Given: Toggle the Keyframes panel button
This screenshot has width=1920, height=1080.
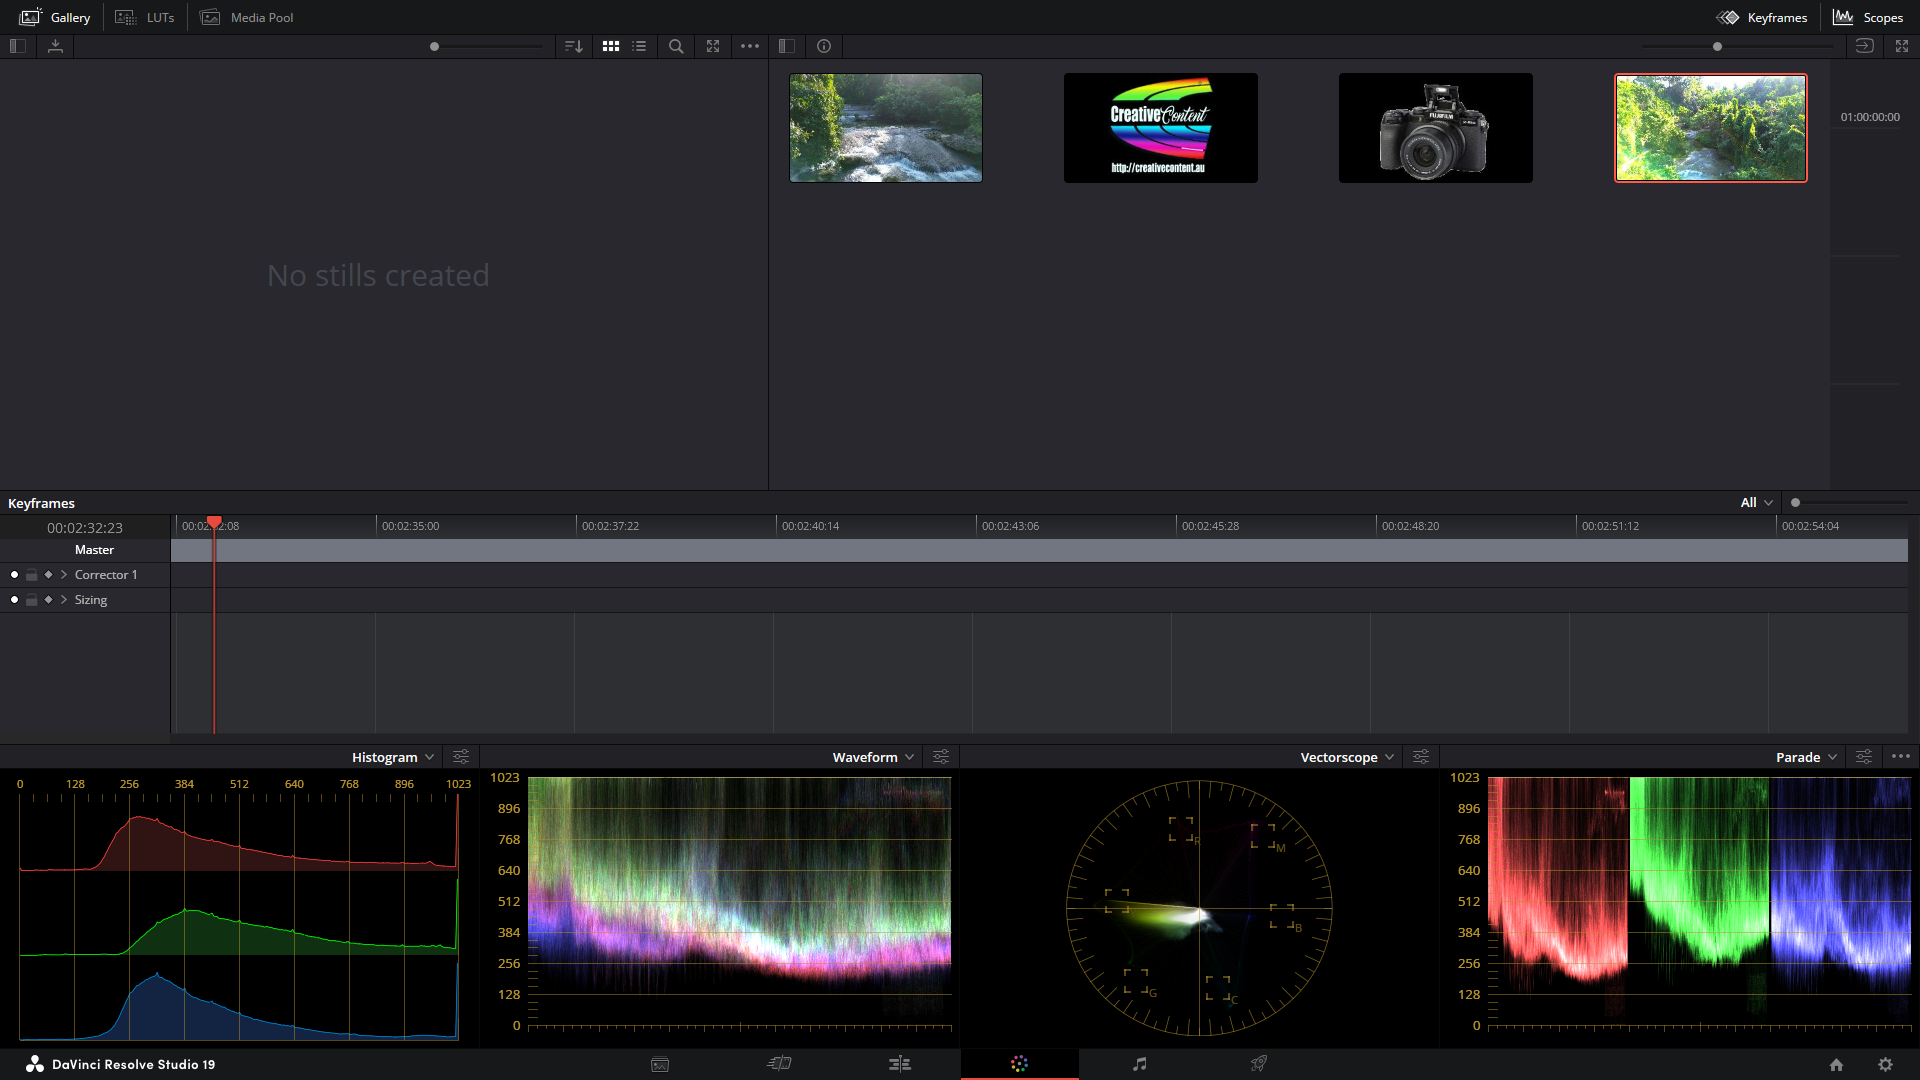Looking at the screenshot, I should [1762, 17].
